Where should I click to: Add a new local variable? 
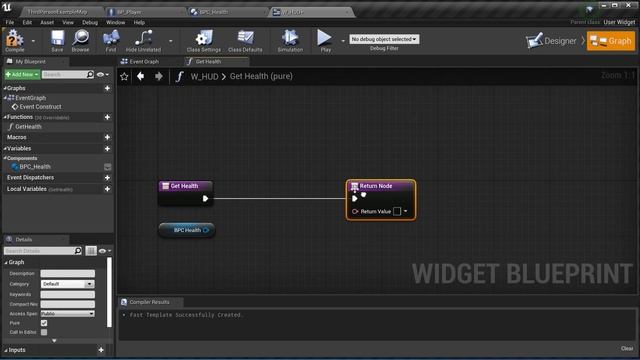tap(107, 189)
